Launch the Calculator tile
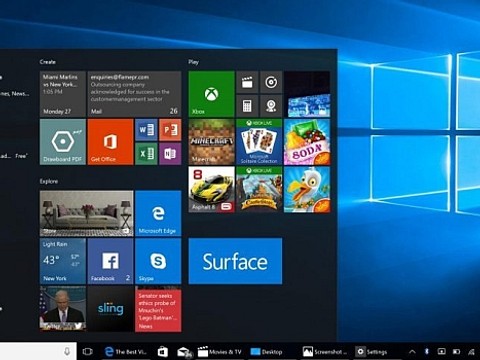 point(247,106)
